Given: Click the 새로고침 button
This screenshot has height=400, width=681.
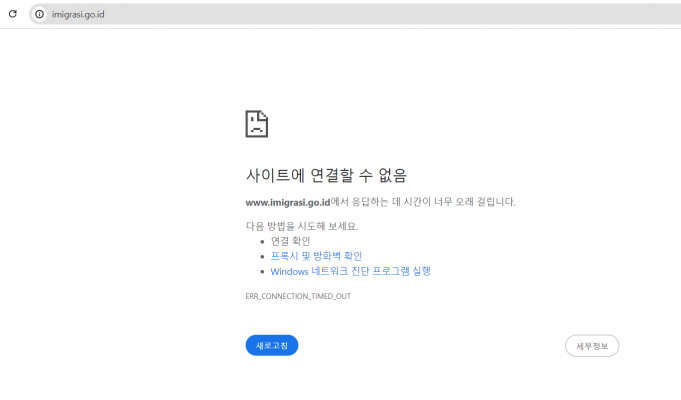Looking at the screenshot, I should point(272,345).
